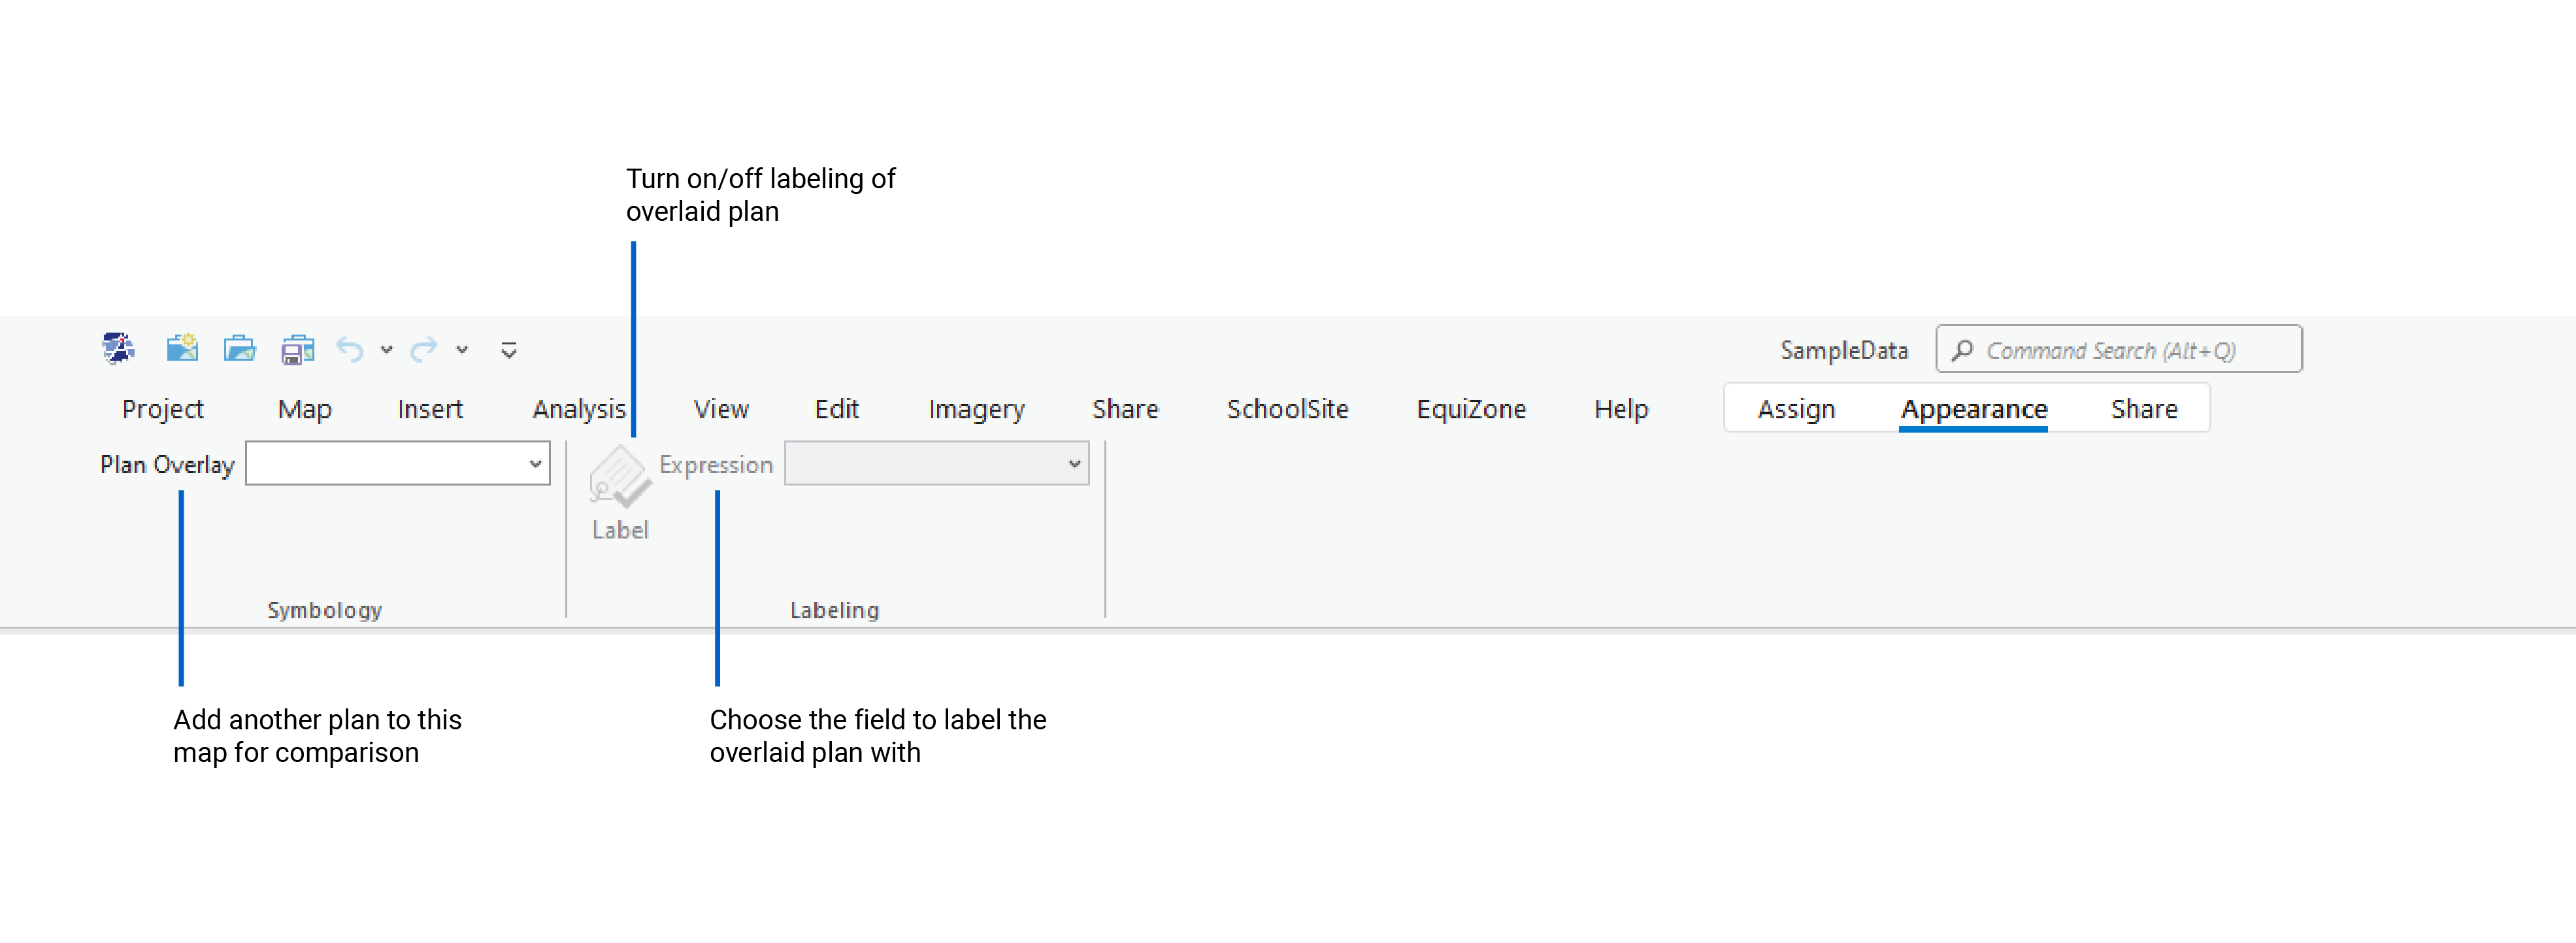Create a new project from Quick Access
The width and height of the screenshot is (2576, 943).
point(182,349)
